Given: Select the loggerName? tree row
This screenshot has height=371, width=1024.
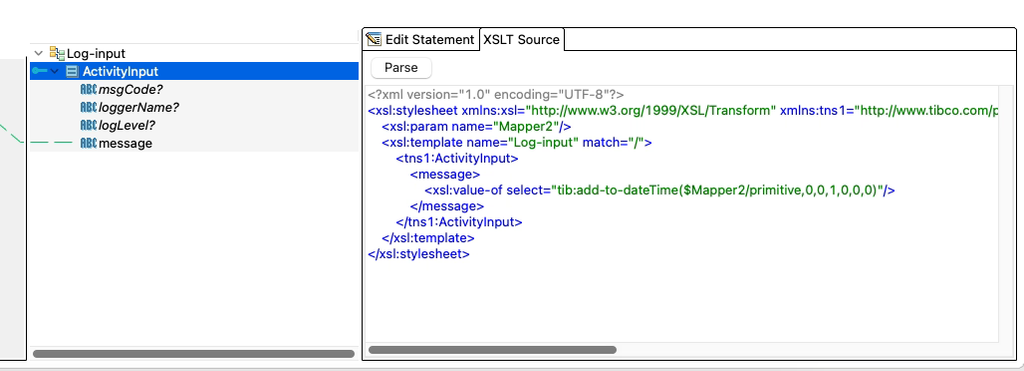Looking at the screenshot, I should [x=195, y=107].
